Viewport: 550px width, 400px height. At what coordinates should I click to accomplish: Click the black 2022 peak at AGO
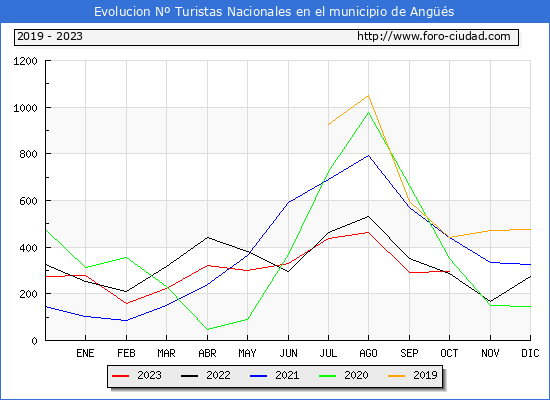[368, 216]
